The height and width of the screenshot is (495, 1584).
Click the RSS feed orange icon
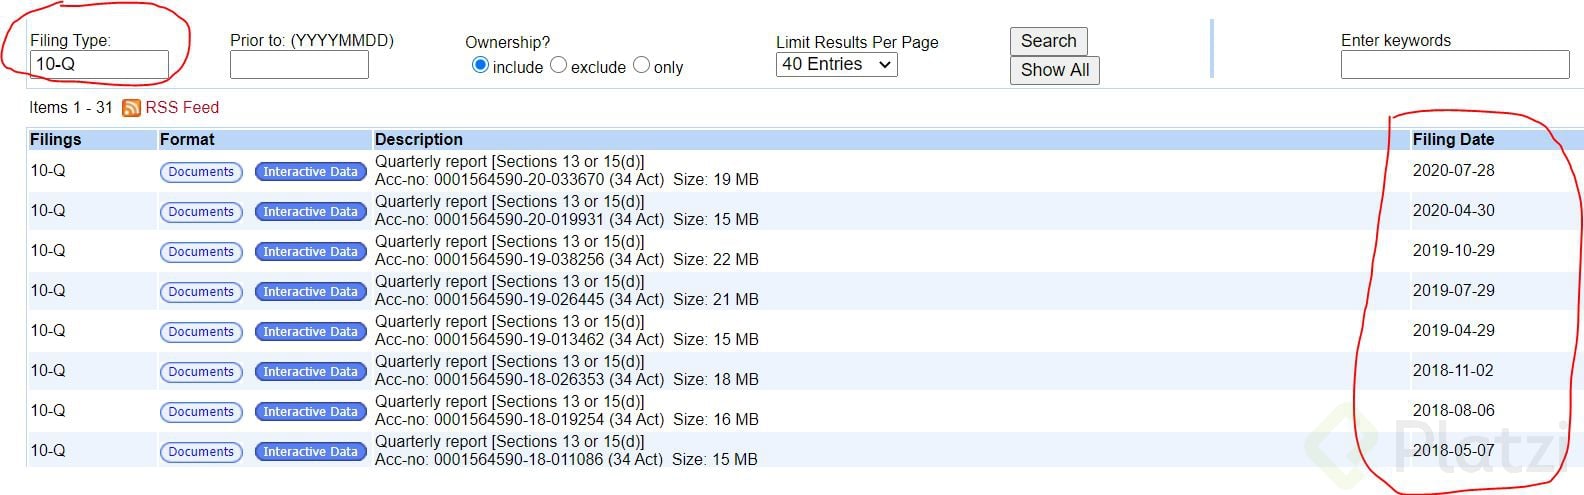pyautogui.click(x=131, y=108)
